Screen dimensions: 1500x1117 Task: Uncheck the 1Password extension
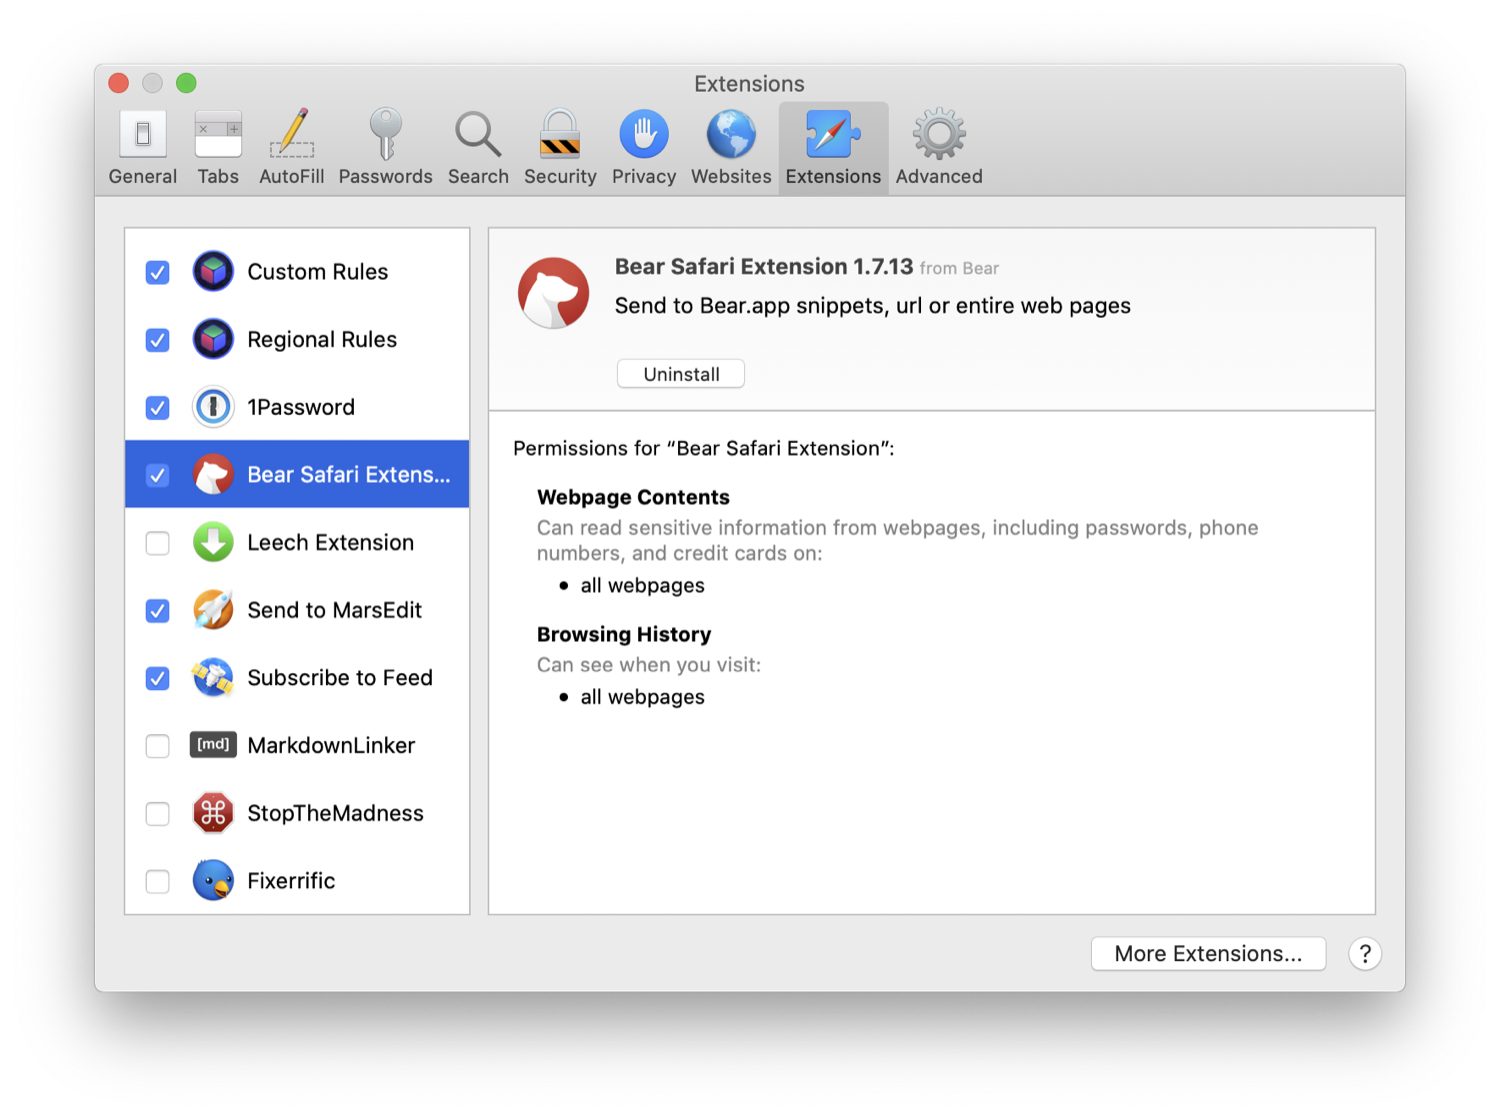pos(157,408)
